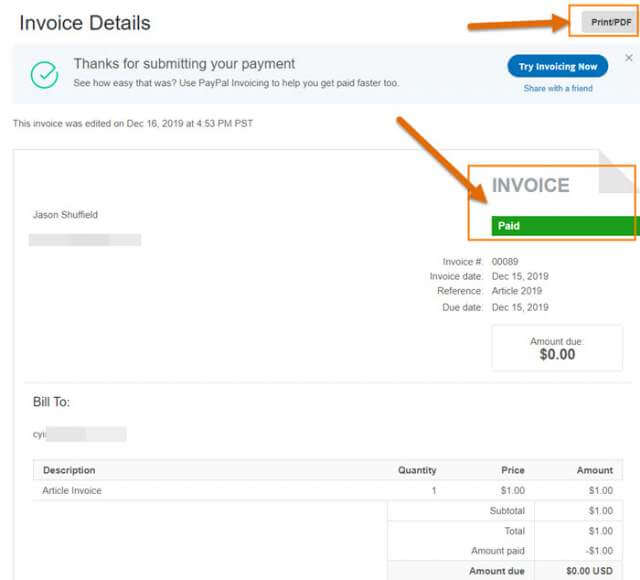Click the Description column header
640x580 pixels.
point(69,470)
